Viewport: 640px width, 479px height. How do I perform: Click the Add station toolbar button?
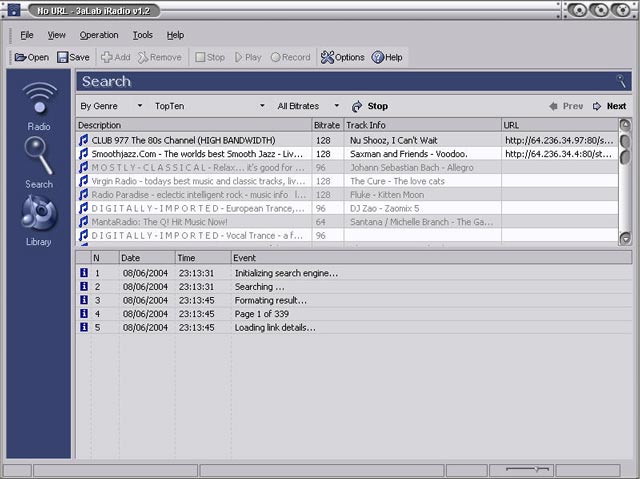point(116,58)
